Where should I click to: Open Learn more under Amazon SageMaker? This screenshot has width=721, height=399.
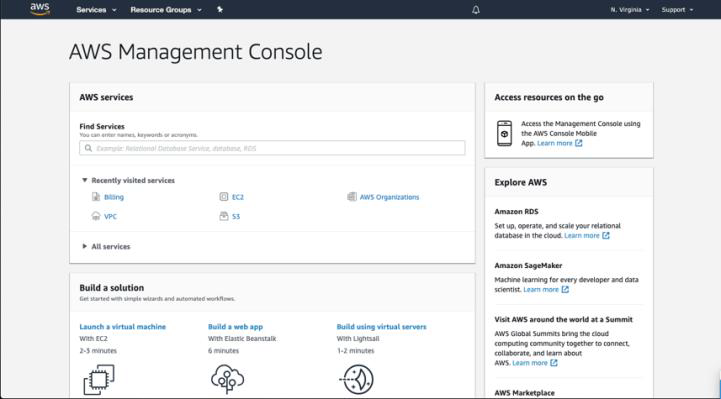[541, 289]
